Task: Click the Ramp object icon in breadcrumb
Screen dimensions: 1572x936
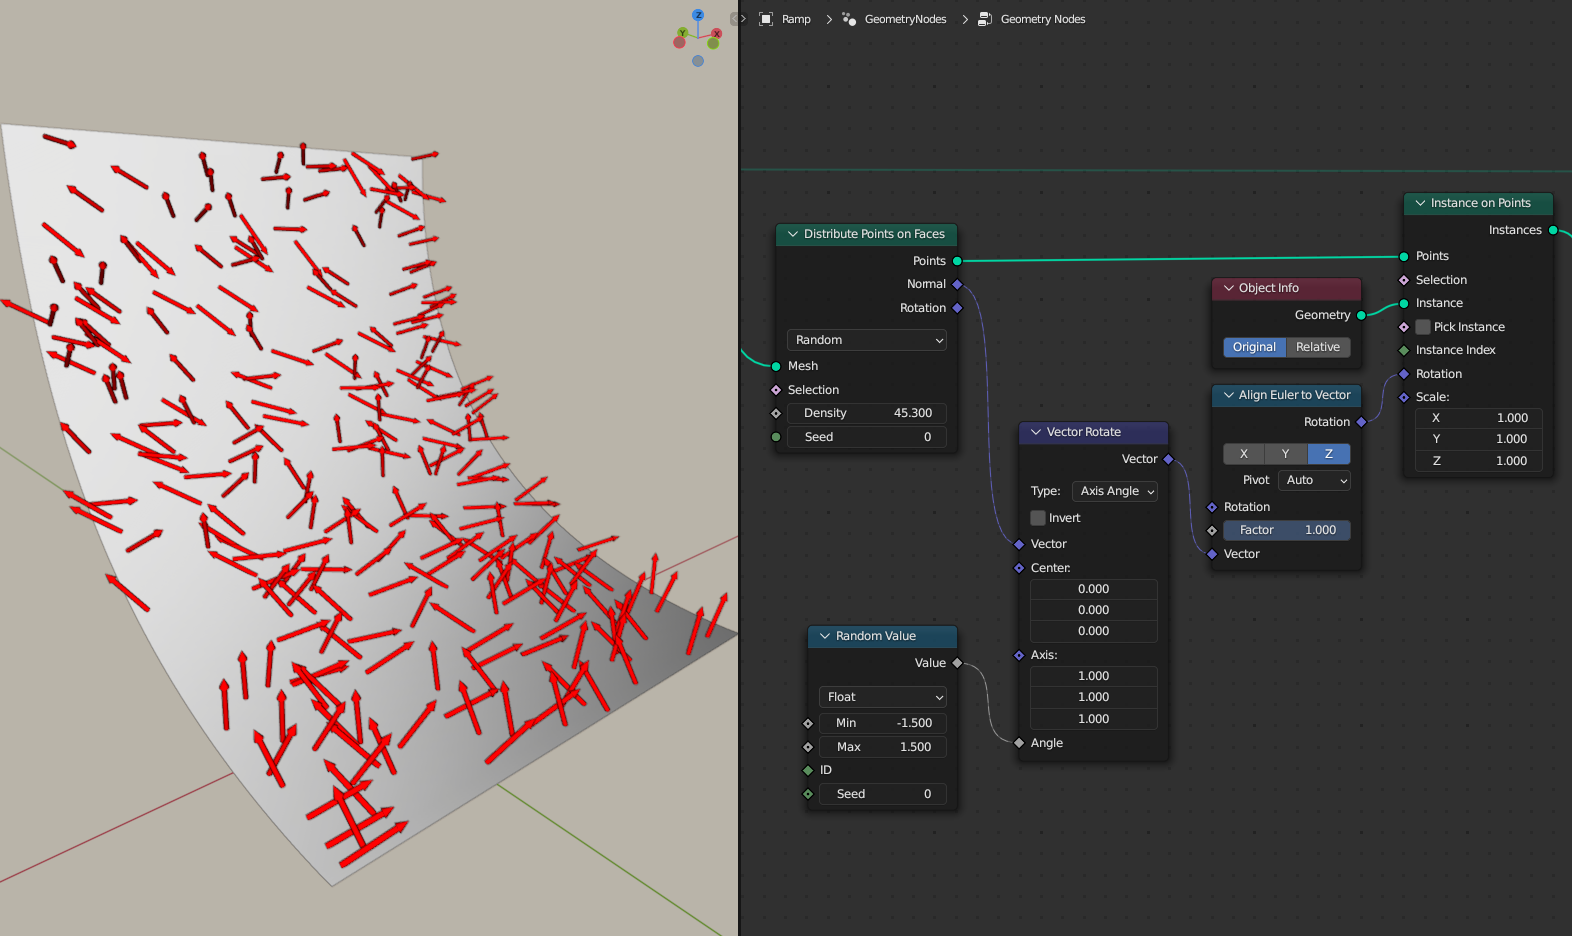Action: coord(766,19)
